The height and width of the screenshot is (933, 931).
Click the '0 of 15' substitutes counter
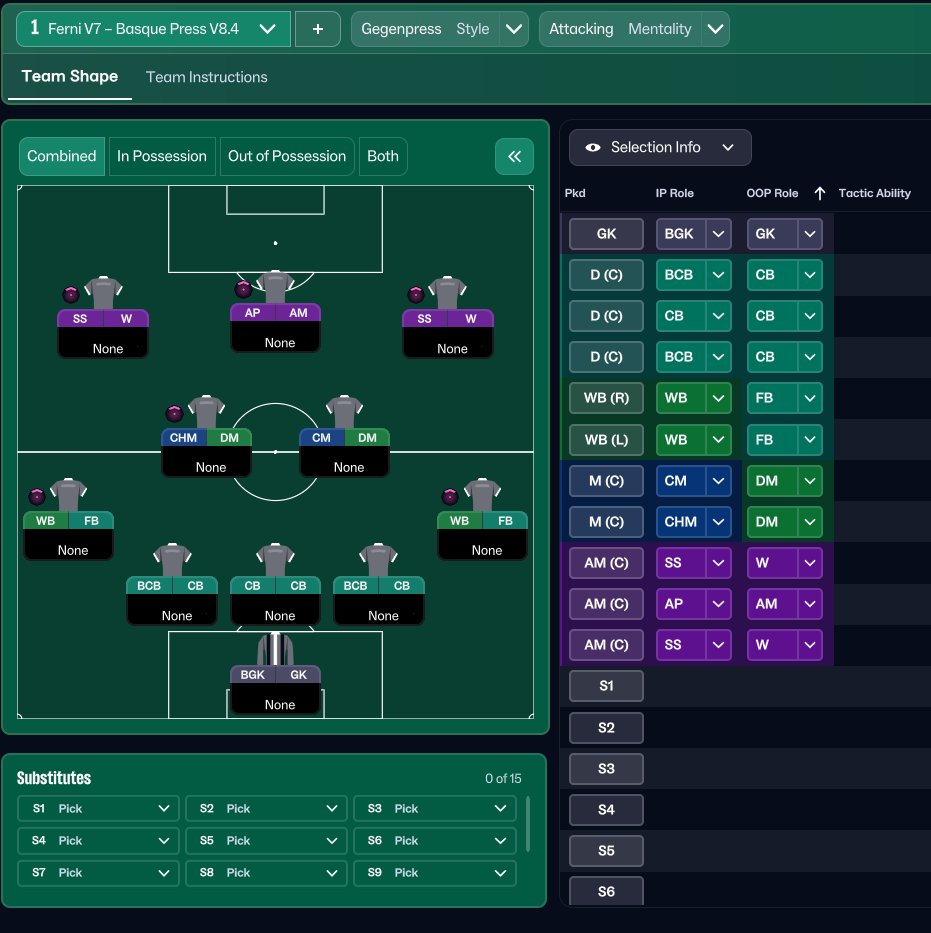pos(503,778)
